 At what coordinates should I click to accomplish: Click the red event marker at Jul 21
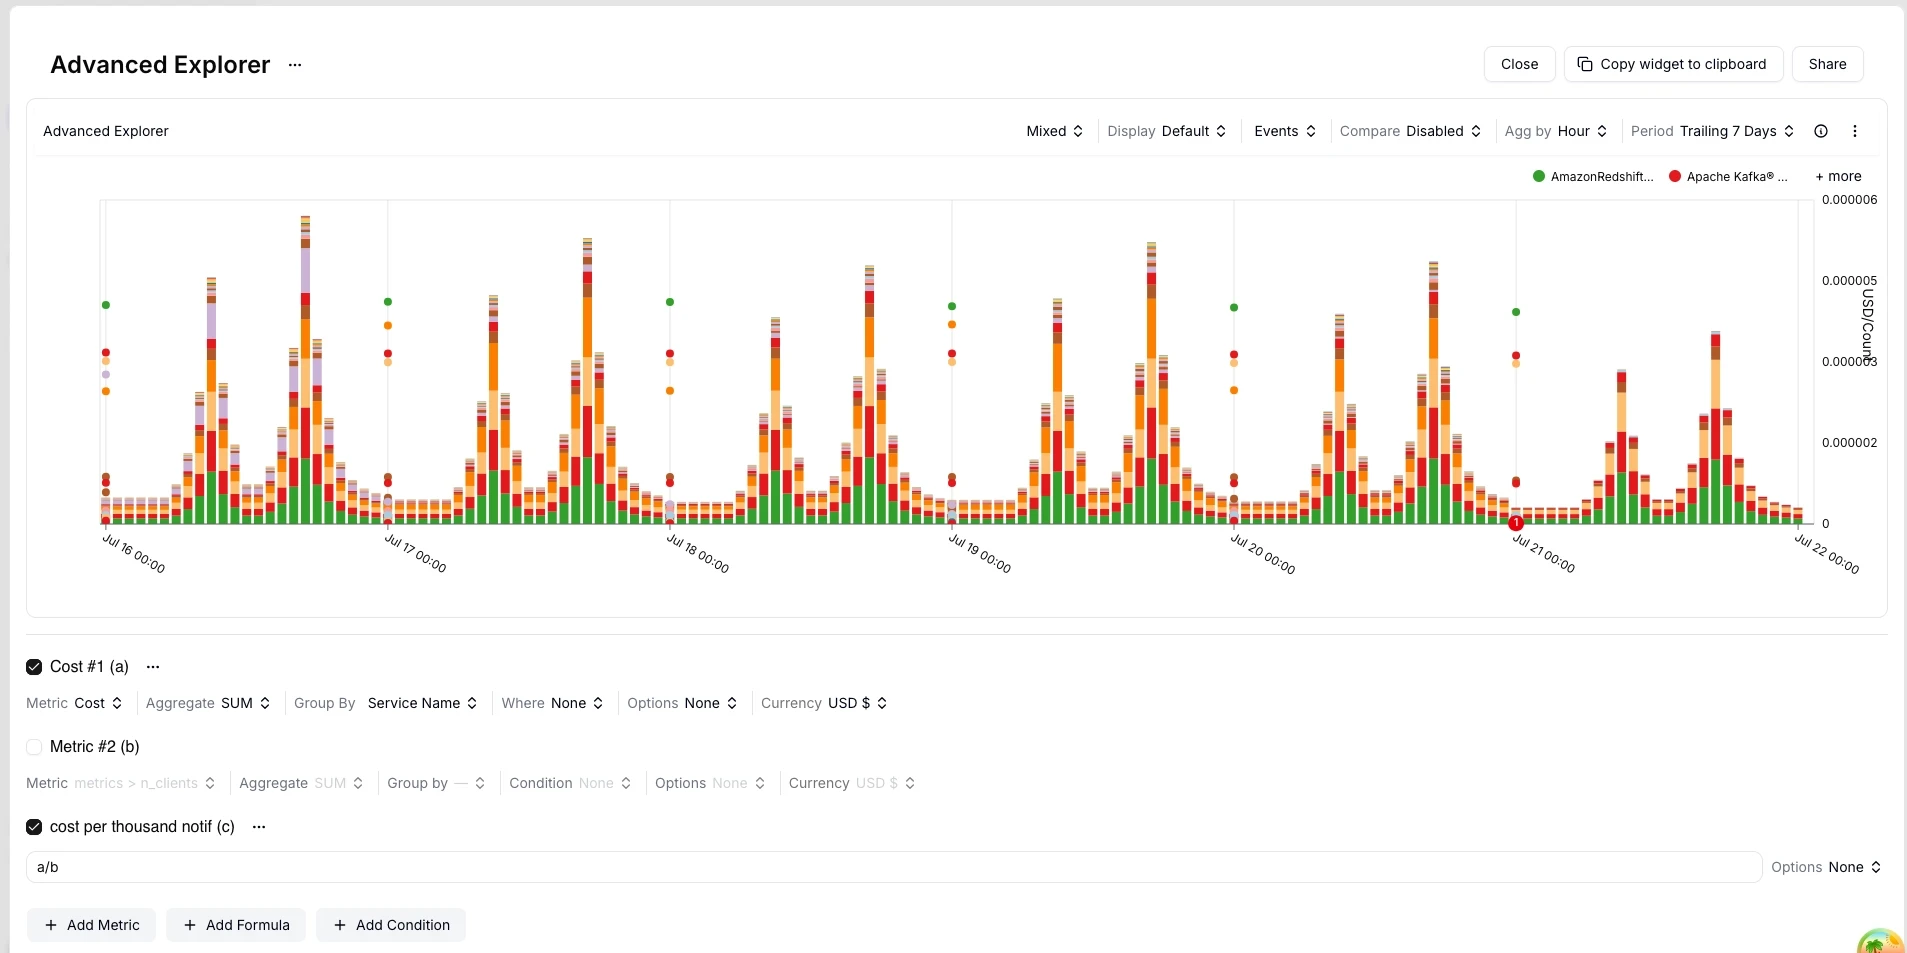coord(1516,523)
